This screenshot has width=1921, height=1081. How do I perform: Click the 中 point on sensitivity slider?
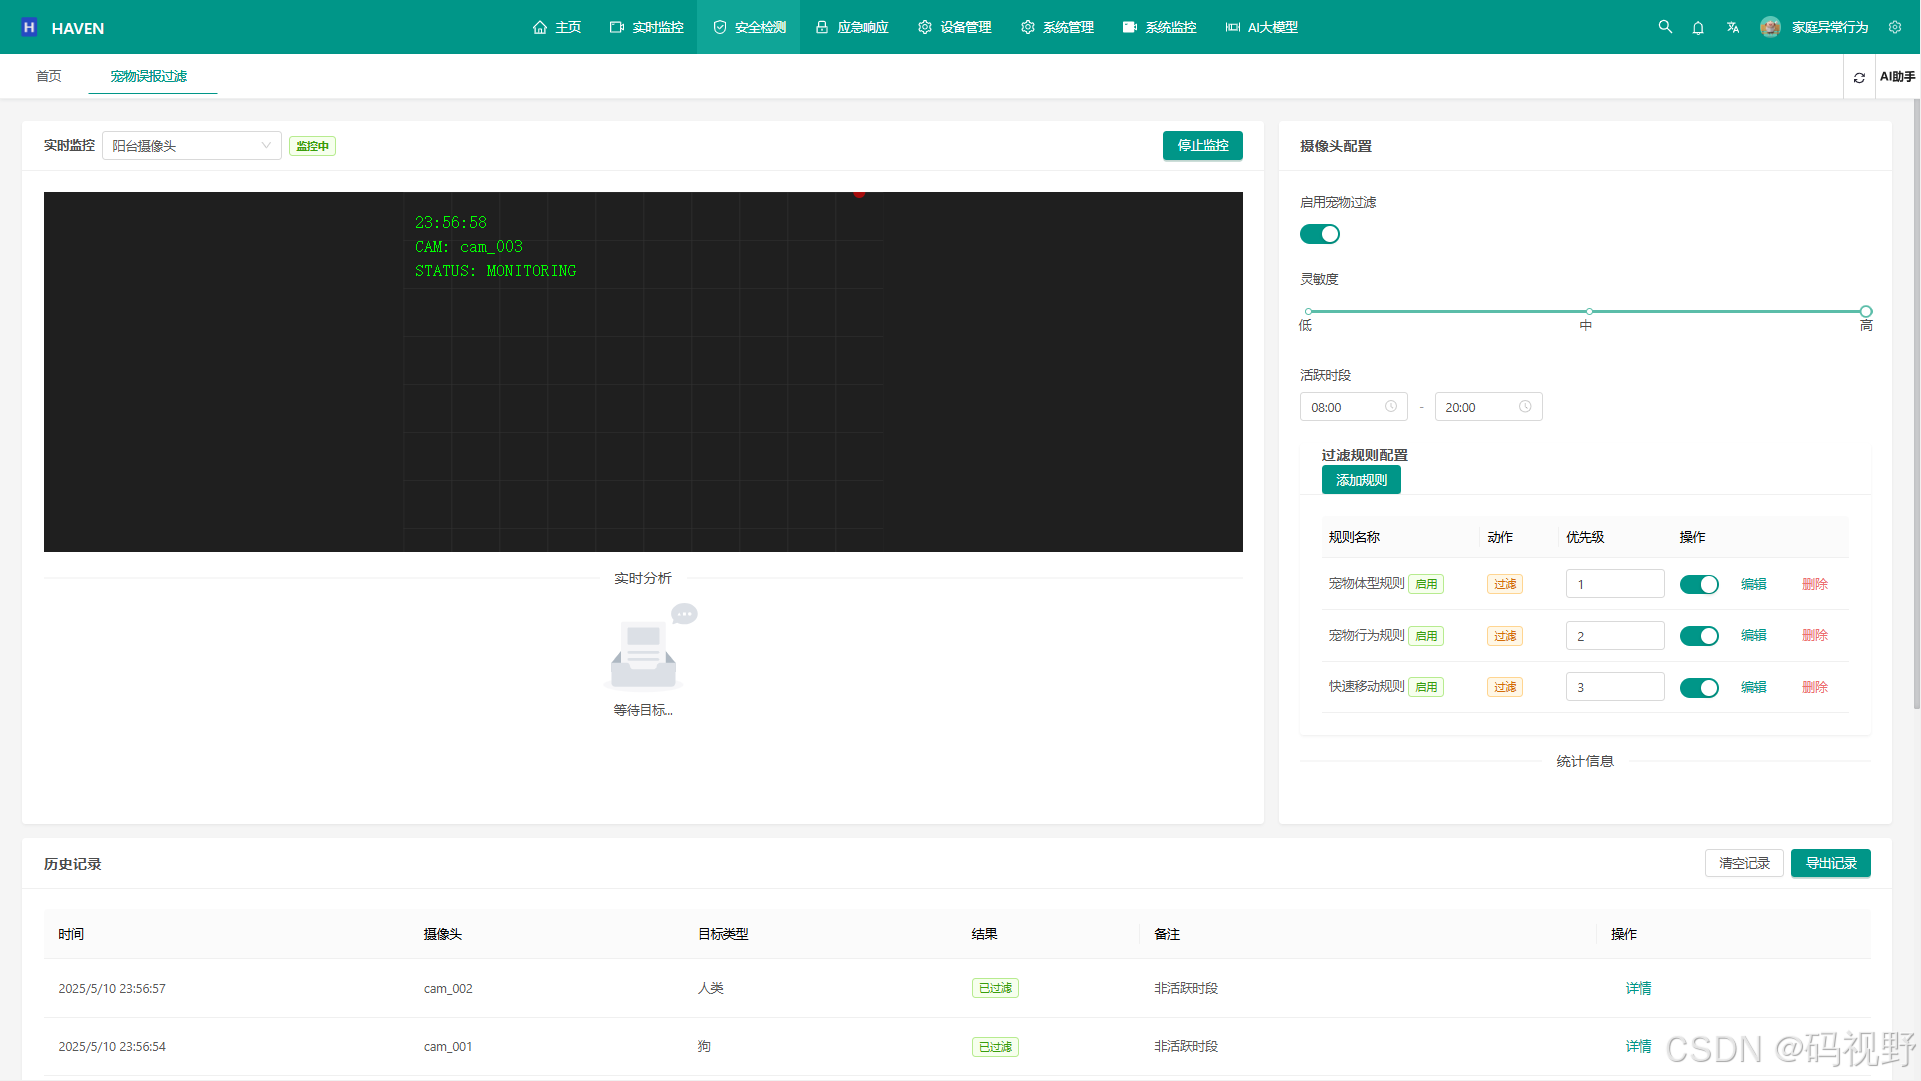click(1588, 312)
